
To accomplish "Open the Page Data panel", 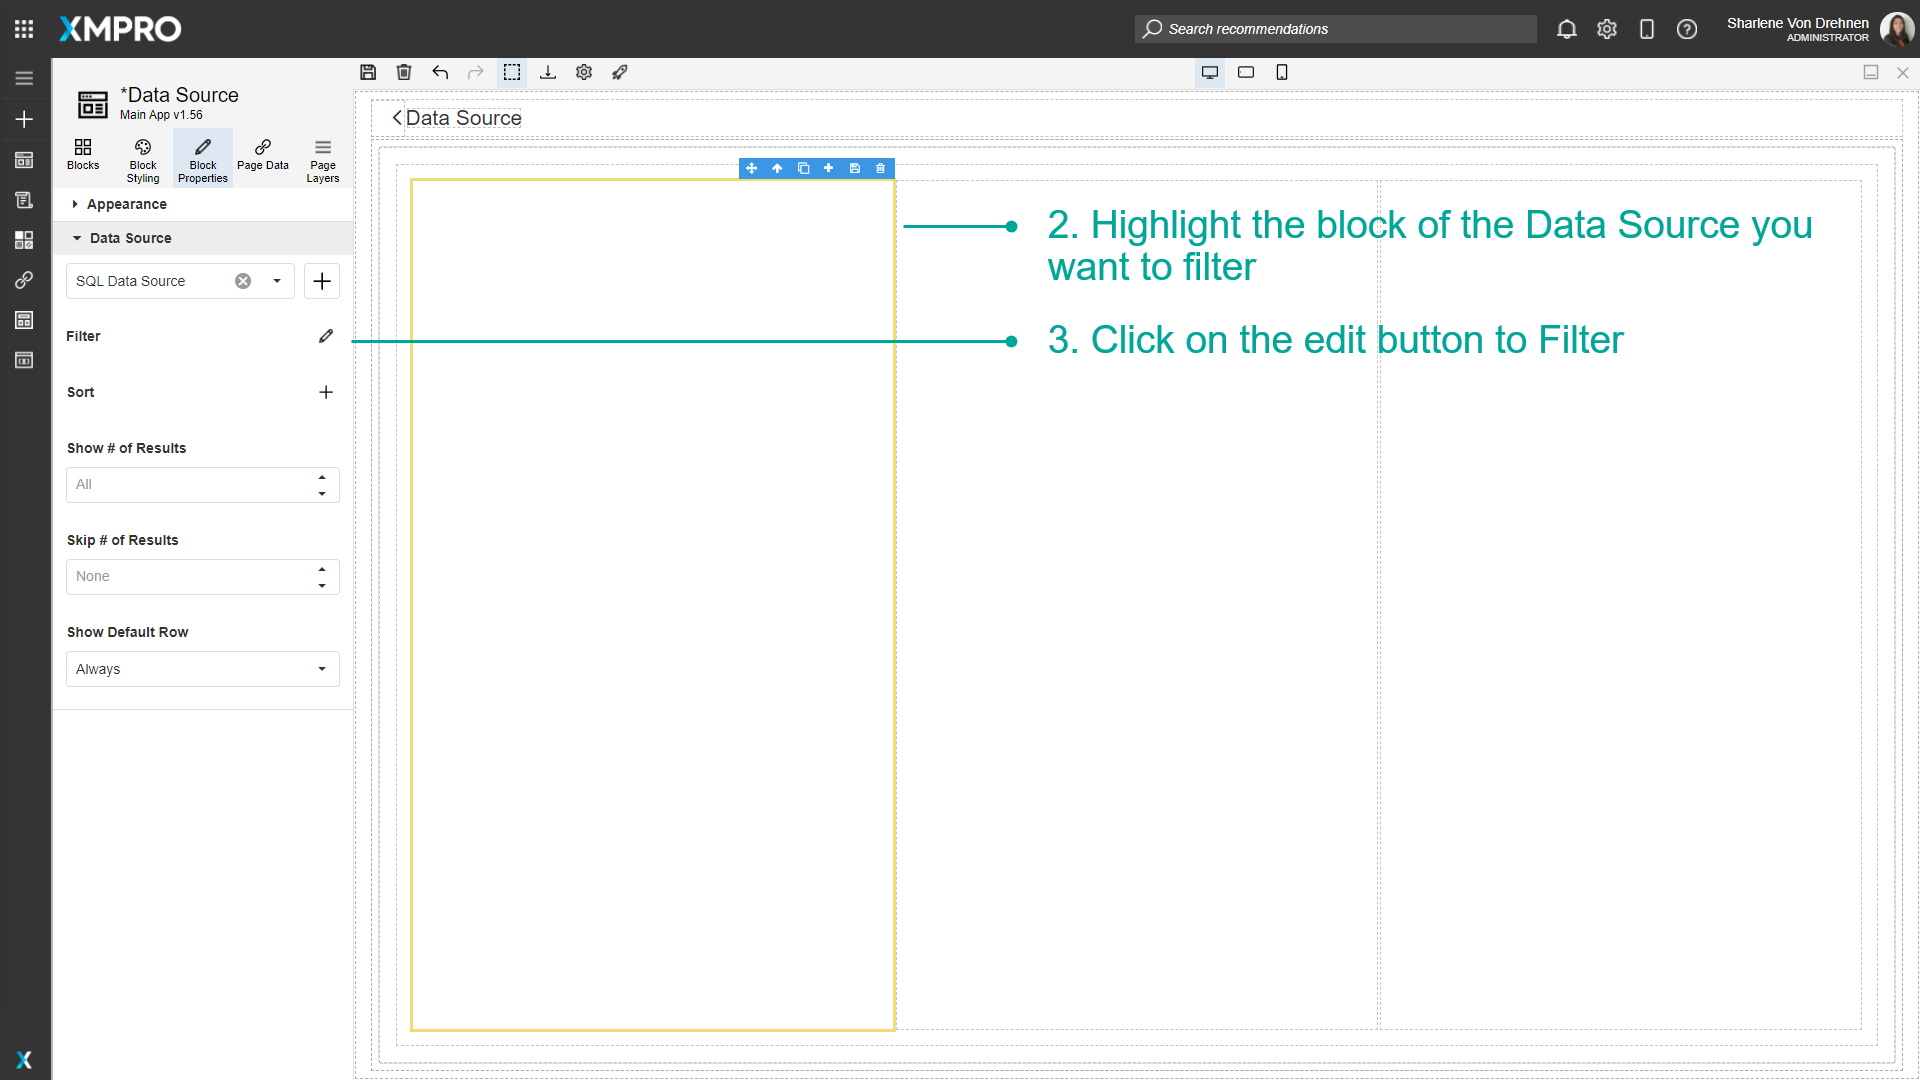I will 262,158.
